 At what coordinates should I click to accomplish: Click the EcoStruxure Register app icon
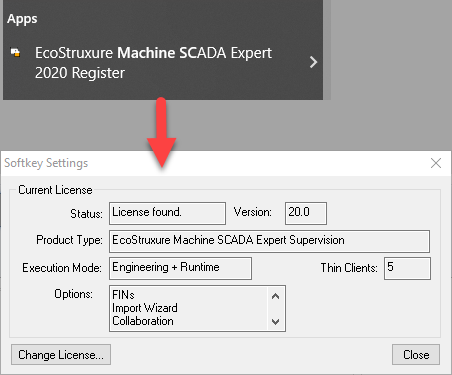tap(15, 53)
